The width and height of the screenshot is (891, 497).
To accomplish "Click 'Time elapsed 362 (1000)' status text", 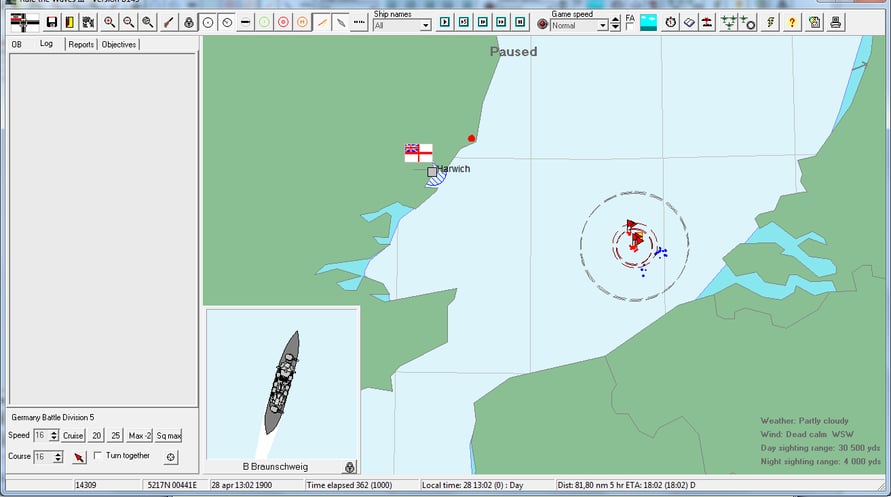I will tap(349, 485).
